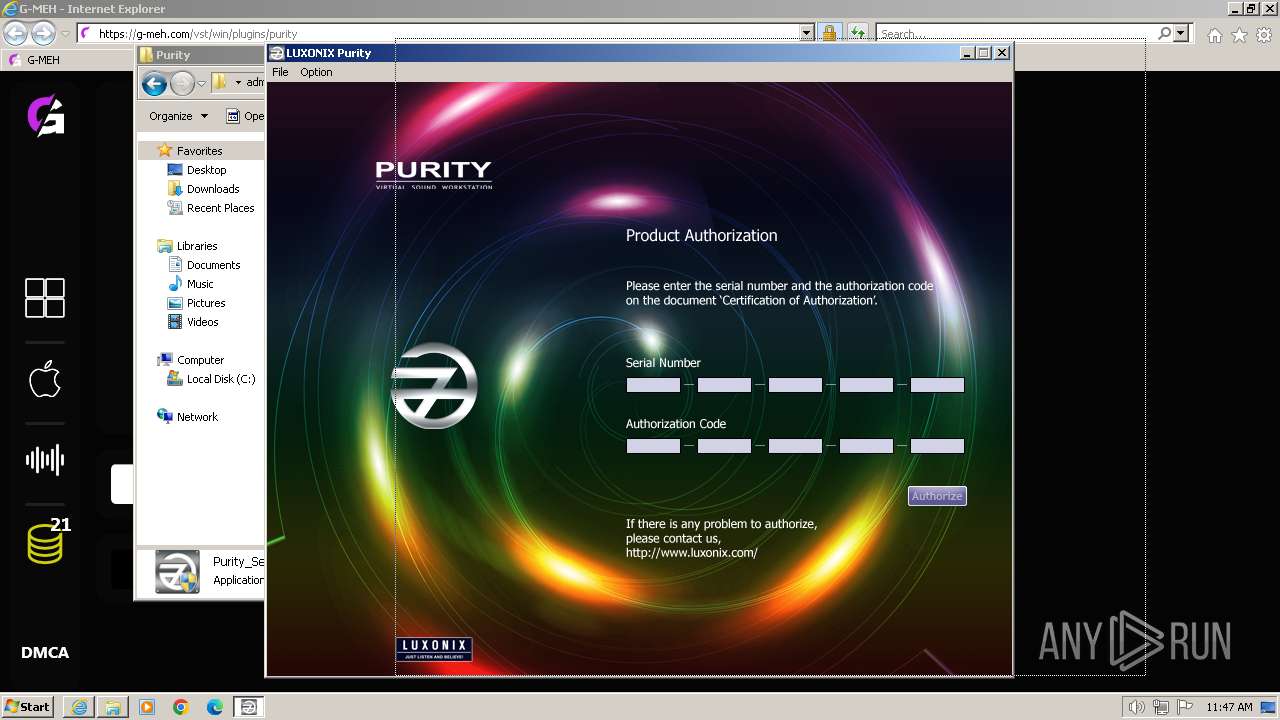Viewport: 1280px width, 720px height.
Task: Expand the address bar autocomplete dropdown
Action: point(807,33)
